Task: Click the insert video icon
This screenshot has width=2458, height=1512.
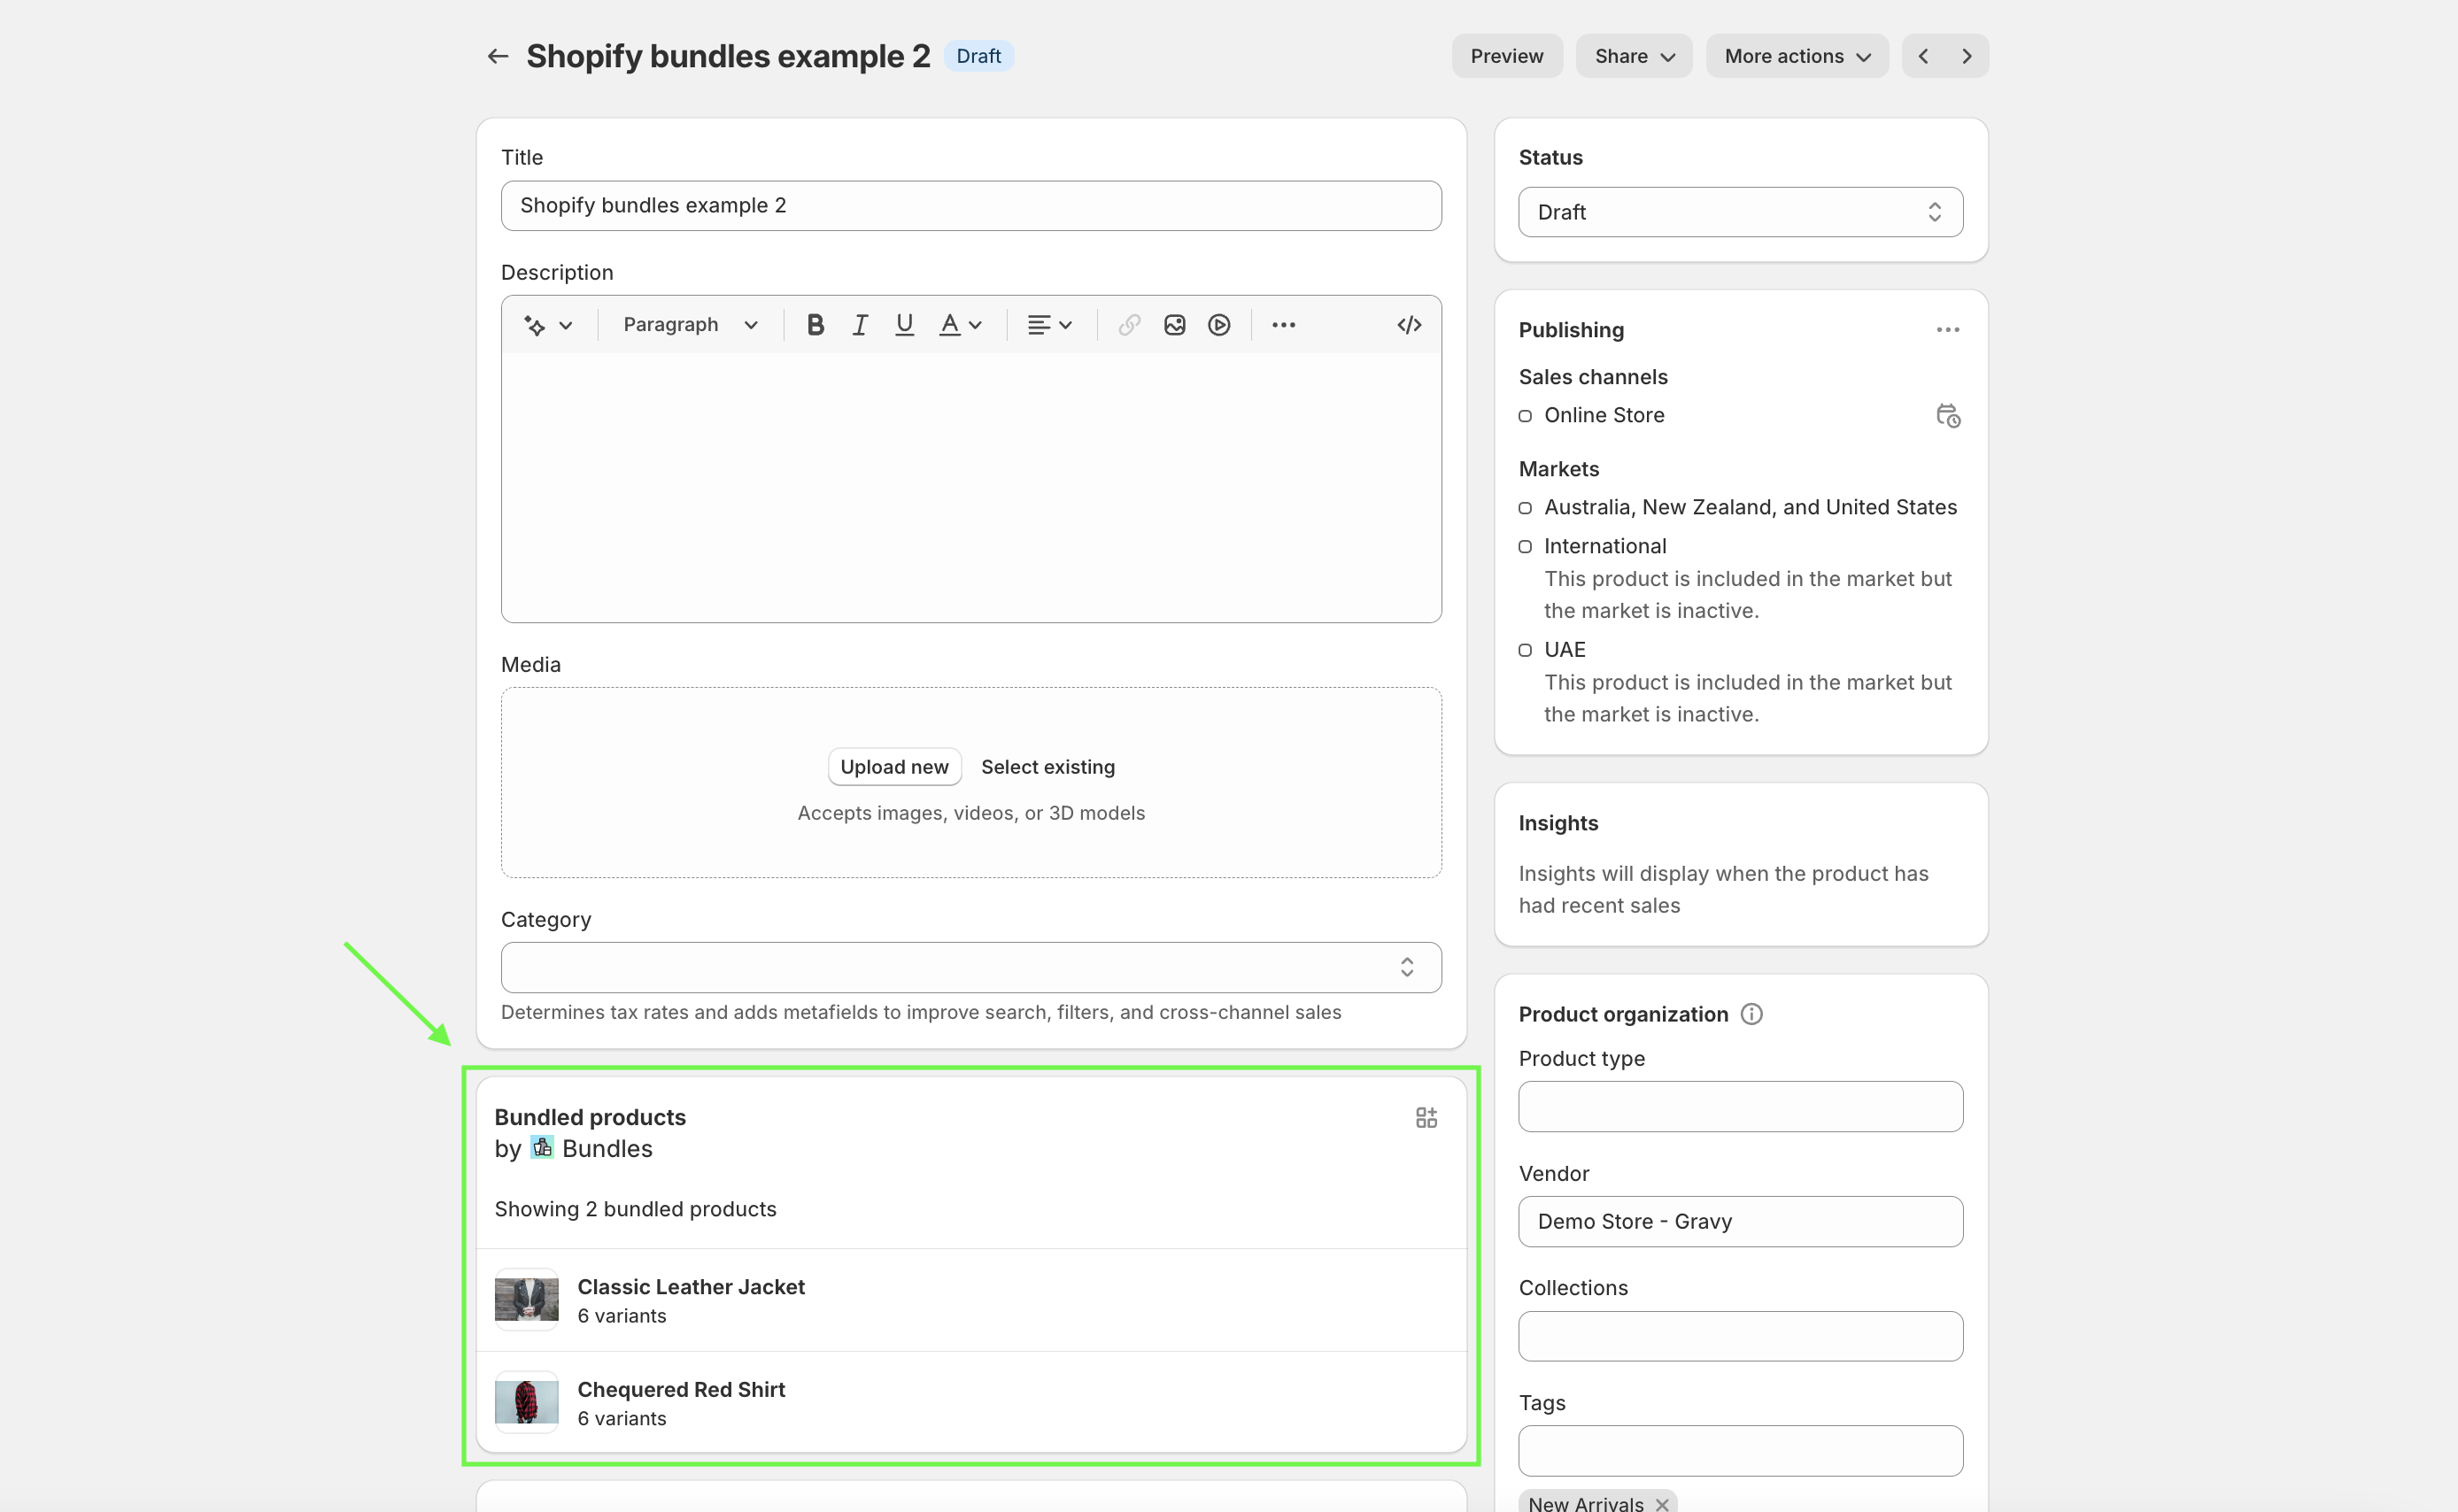Action: pyautogui.click(x=1218, y=325)
